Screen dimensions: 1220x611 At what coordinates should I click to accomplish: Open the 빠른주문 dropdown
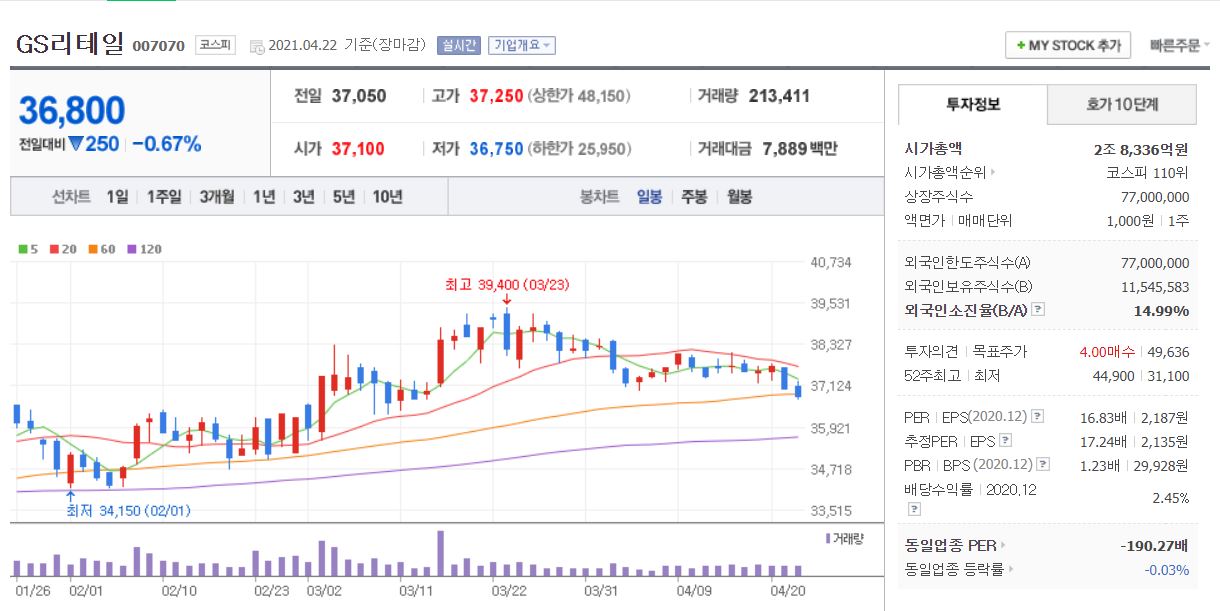1180,45
